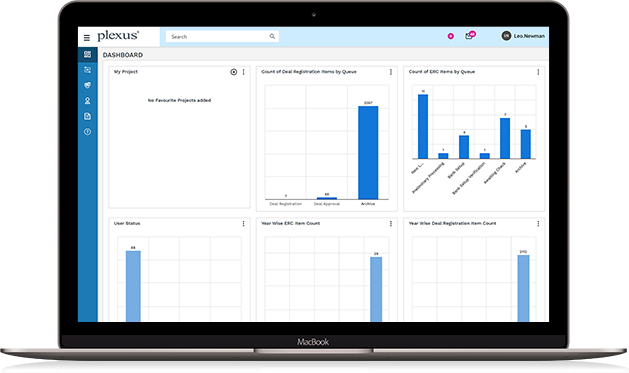This screenshot has height=373, width=629.
Task: Open the hamburger menu beside Plexus logo
Action: (87, 38)
